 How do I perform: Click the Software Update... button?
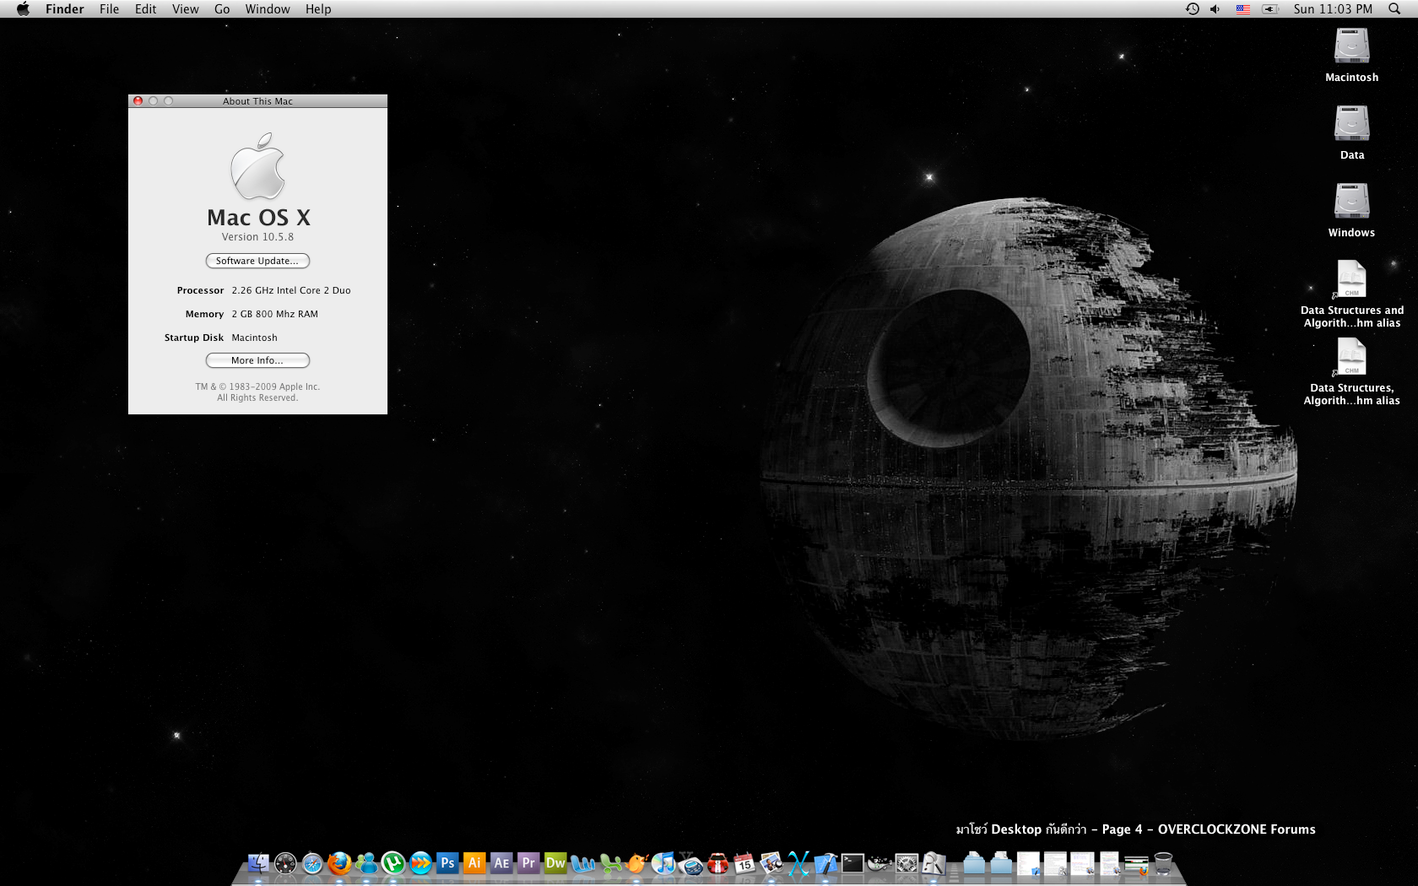pyautogui.click(x=257, y=261)
